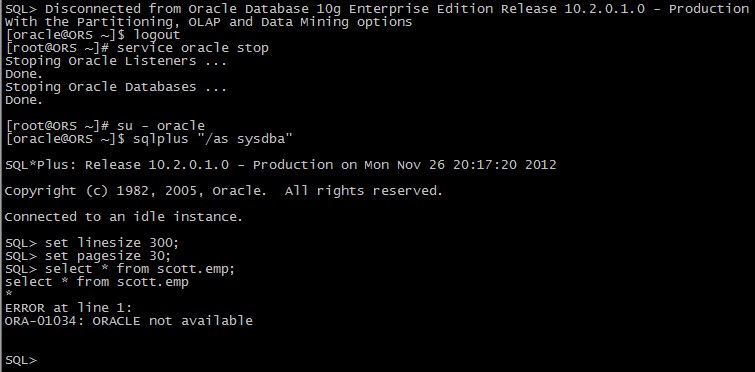Click the ORA-01034 error message line
755x372 pixels.
click(x=129, y=321)
